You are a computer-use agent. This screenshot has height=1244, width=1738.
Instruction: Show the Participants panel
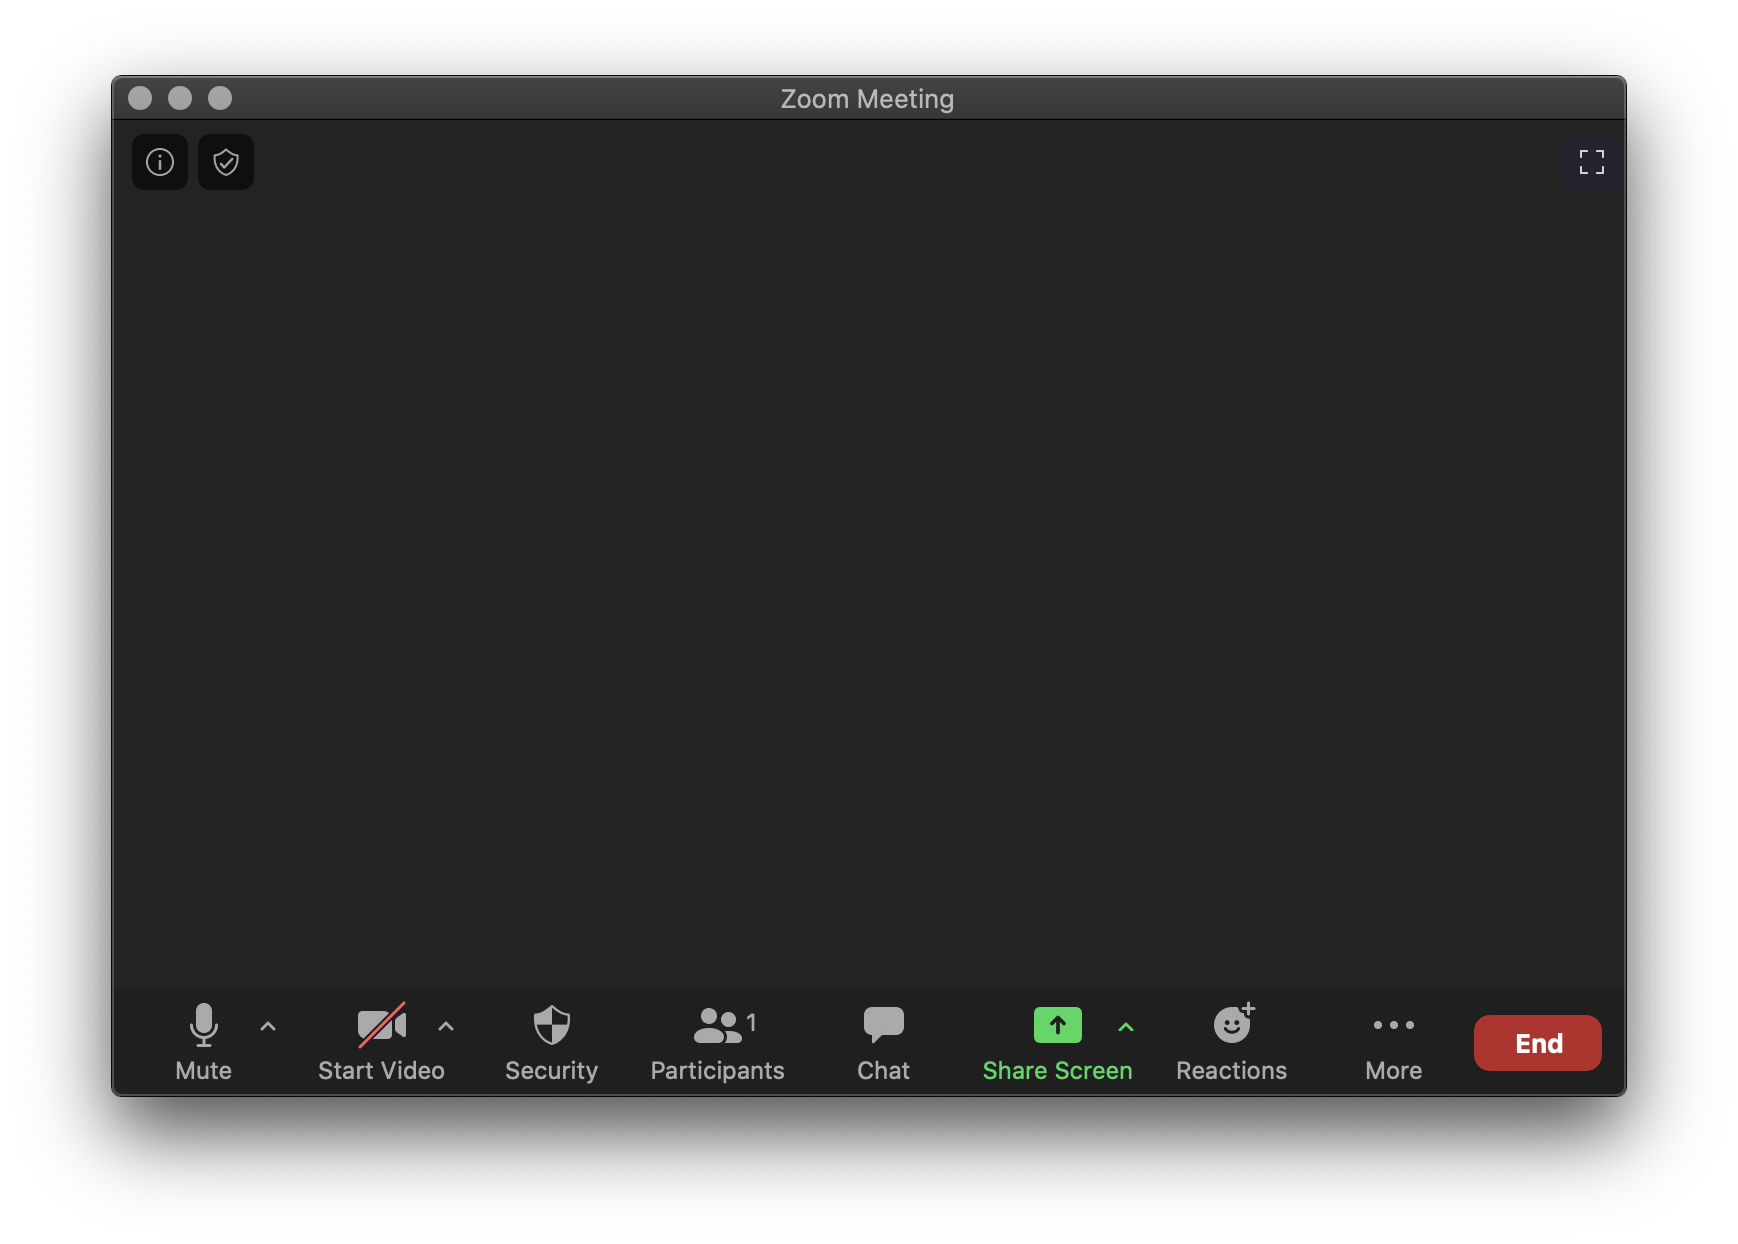point(718,1043)
